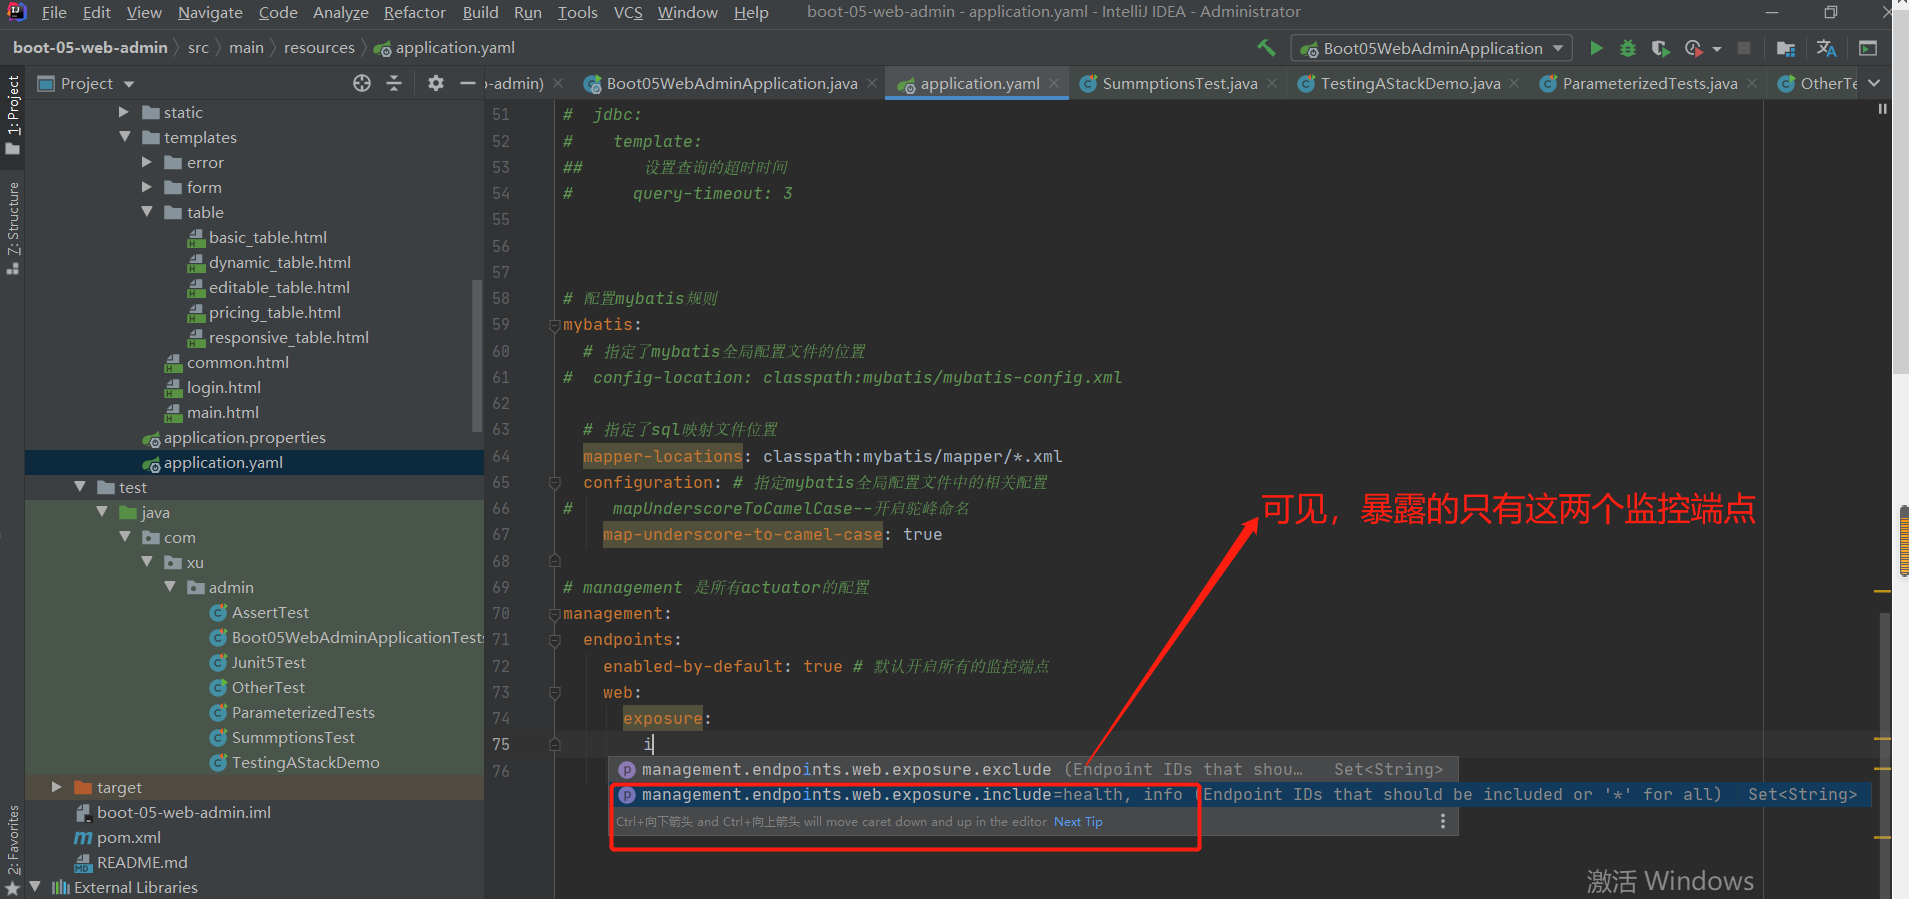Fold the management block at line 70
The width and height of the screenshot is (1909, 899).
554,614
